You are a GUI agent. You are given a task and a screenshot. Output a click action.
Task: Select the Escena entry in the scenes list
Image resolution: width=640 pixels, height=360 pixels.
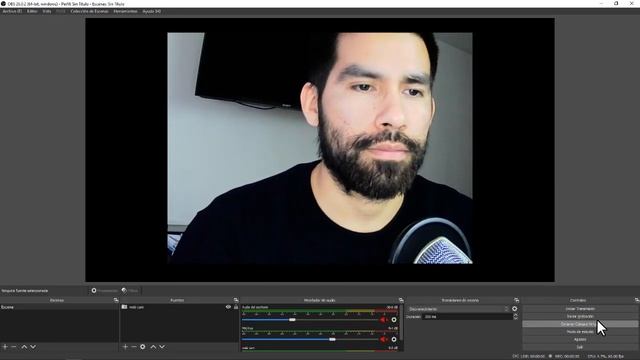click(59, 307)
